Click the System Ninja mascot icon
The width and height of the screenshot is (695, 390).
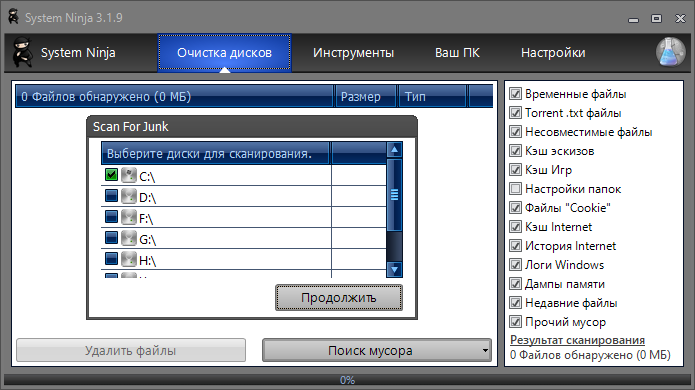(x=22, y=52)
